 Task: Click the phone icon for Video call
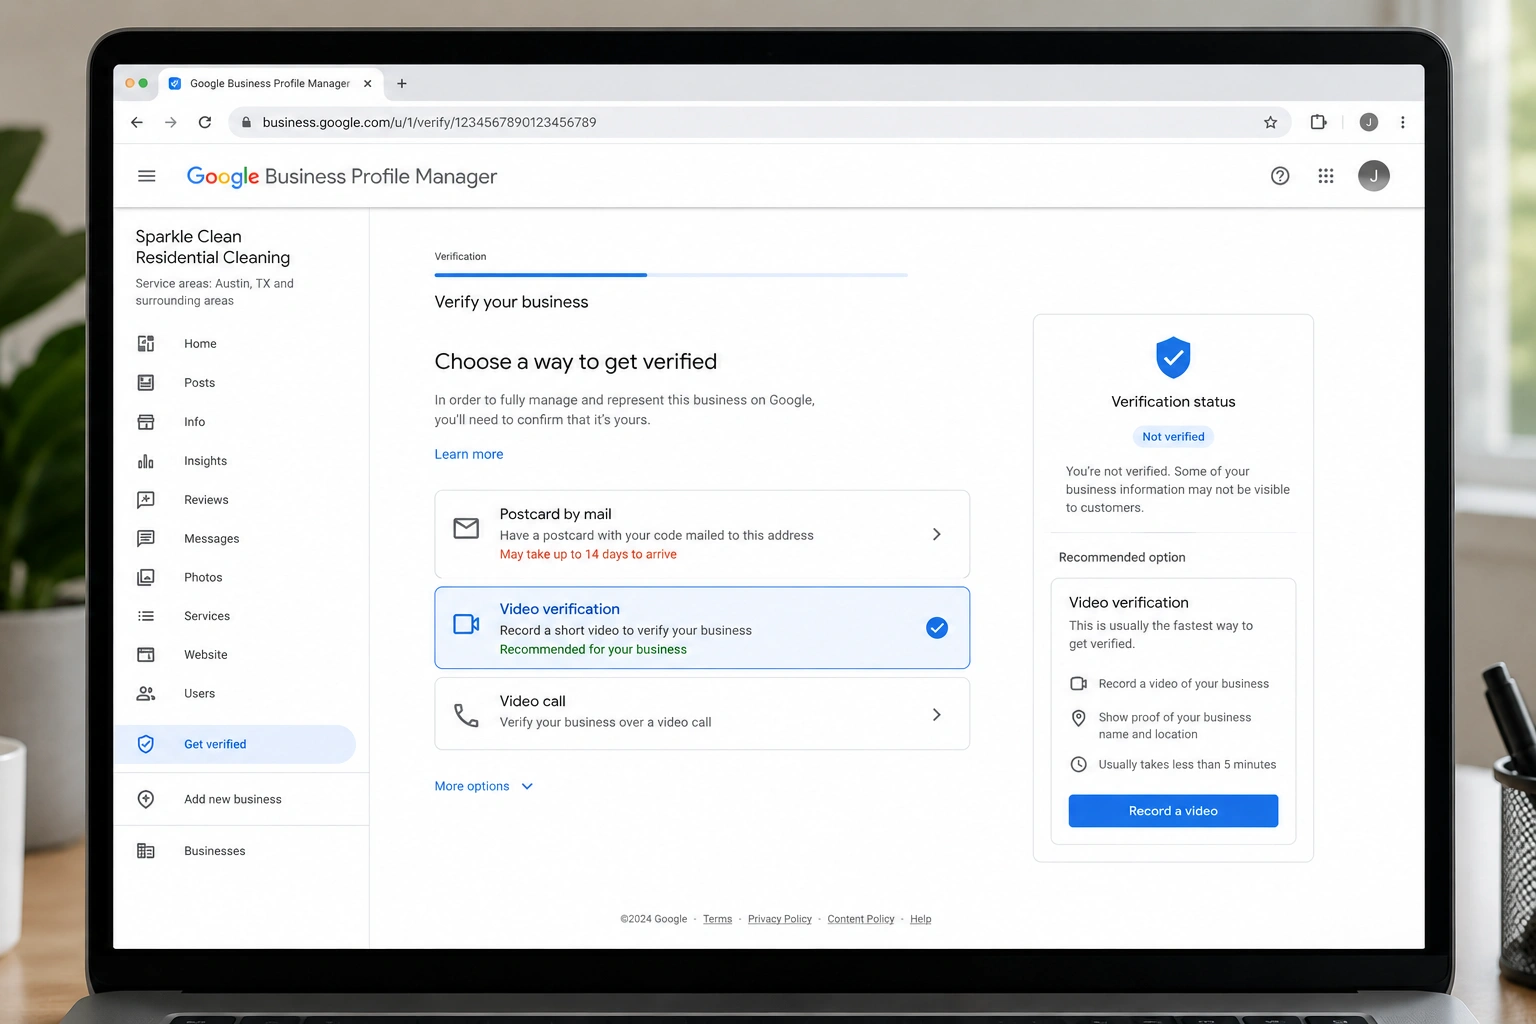point(466,715)
